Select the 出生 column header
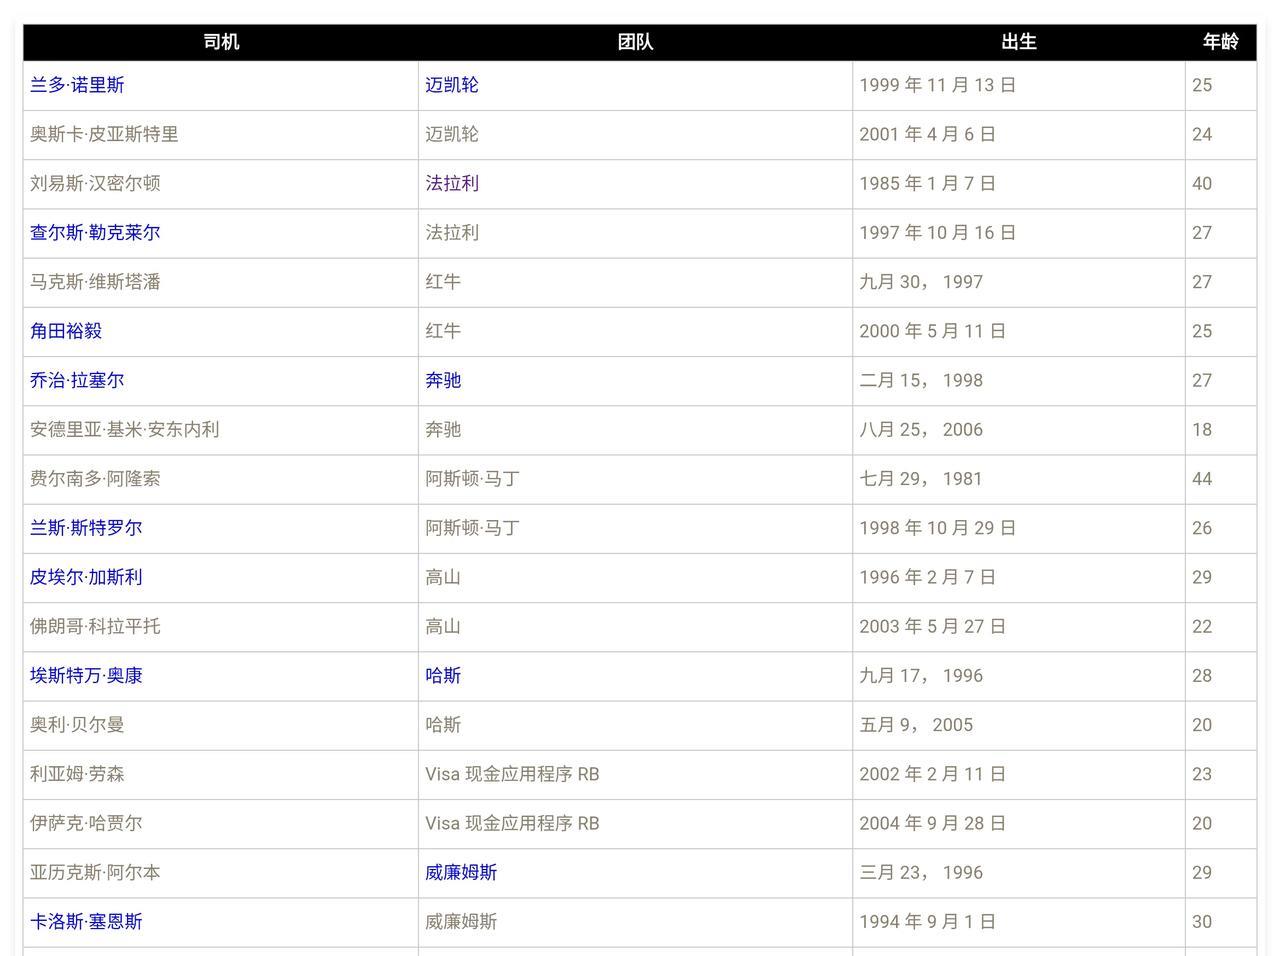The height and width of the screenshot is (956, 1280). tap(1018, 42)
